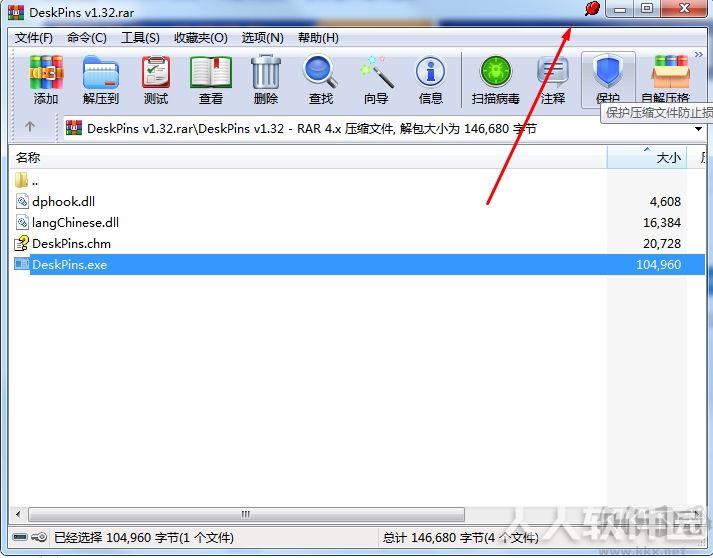Open the File (文件) menu
713x558 pixels.
click(x=33, y=38)
